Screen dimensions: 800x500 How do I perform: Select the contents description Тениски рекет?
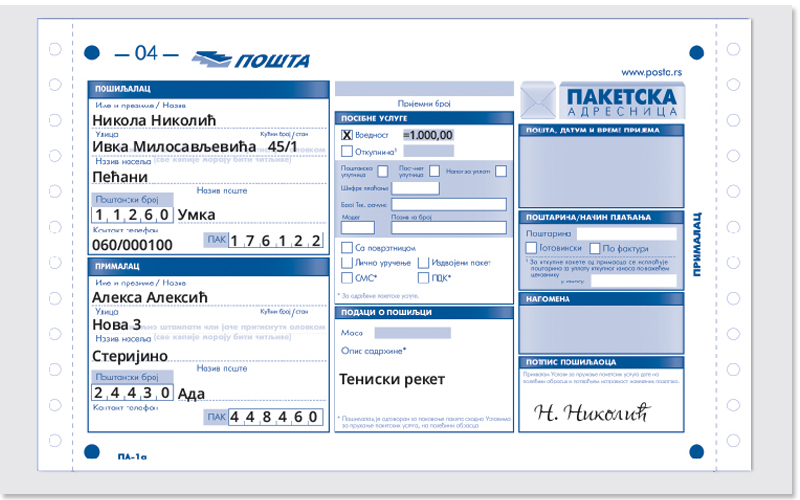point(392,380)
